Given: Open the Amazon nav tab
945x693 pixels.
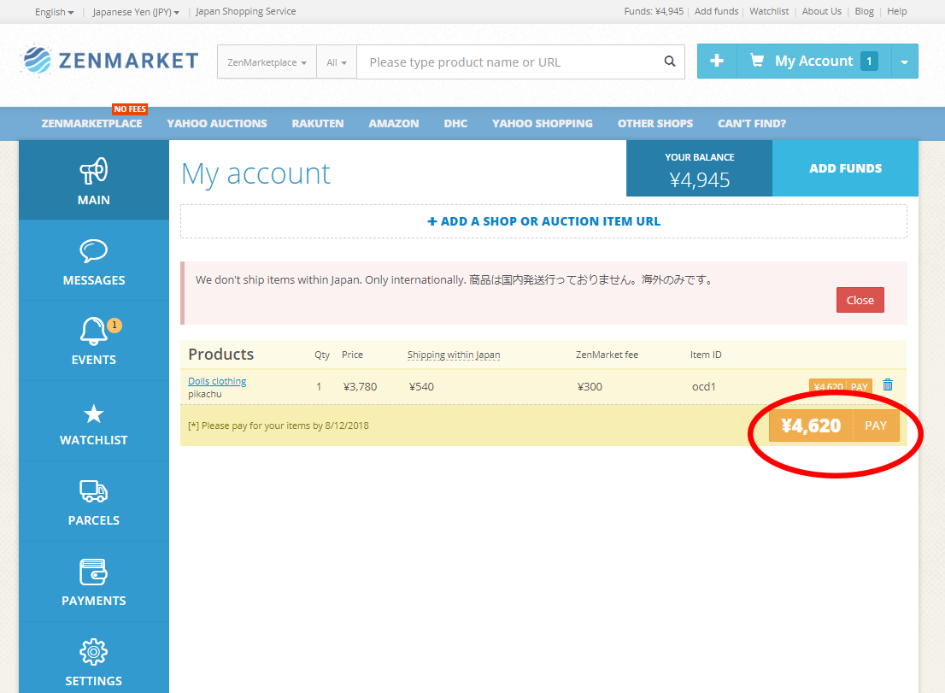Looking at the screenshot, I should click(394, 124).
